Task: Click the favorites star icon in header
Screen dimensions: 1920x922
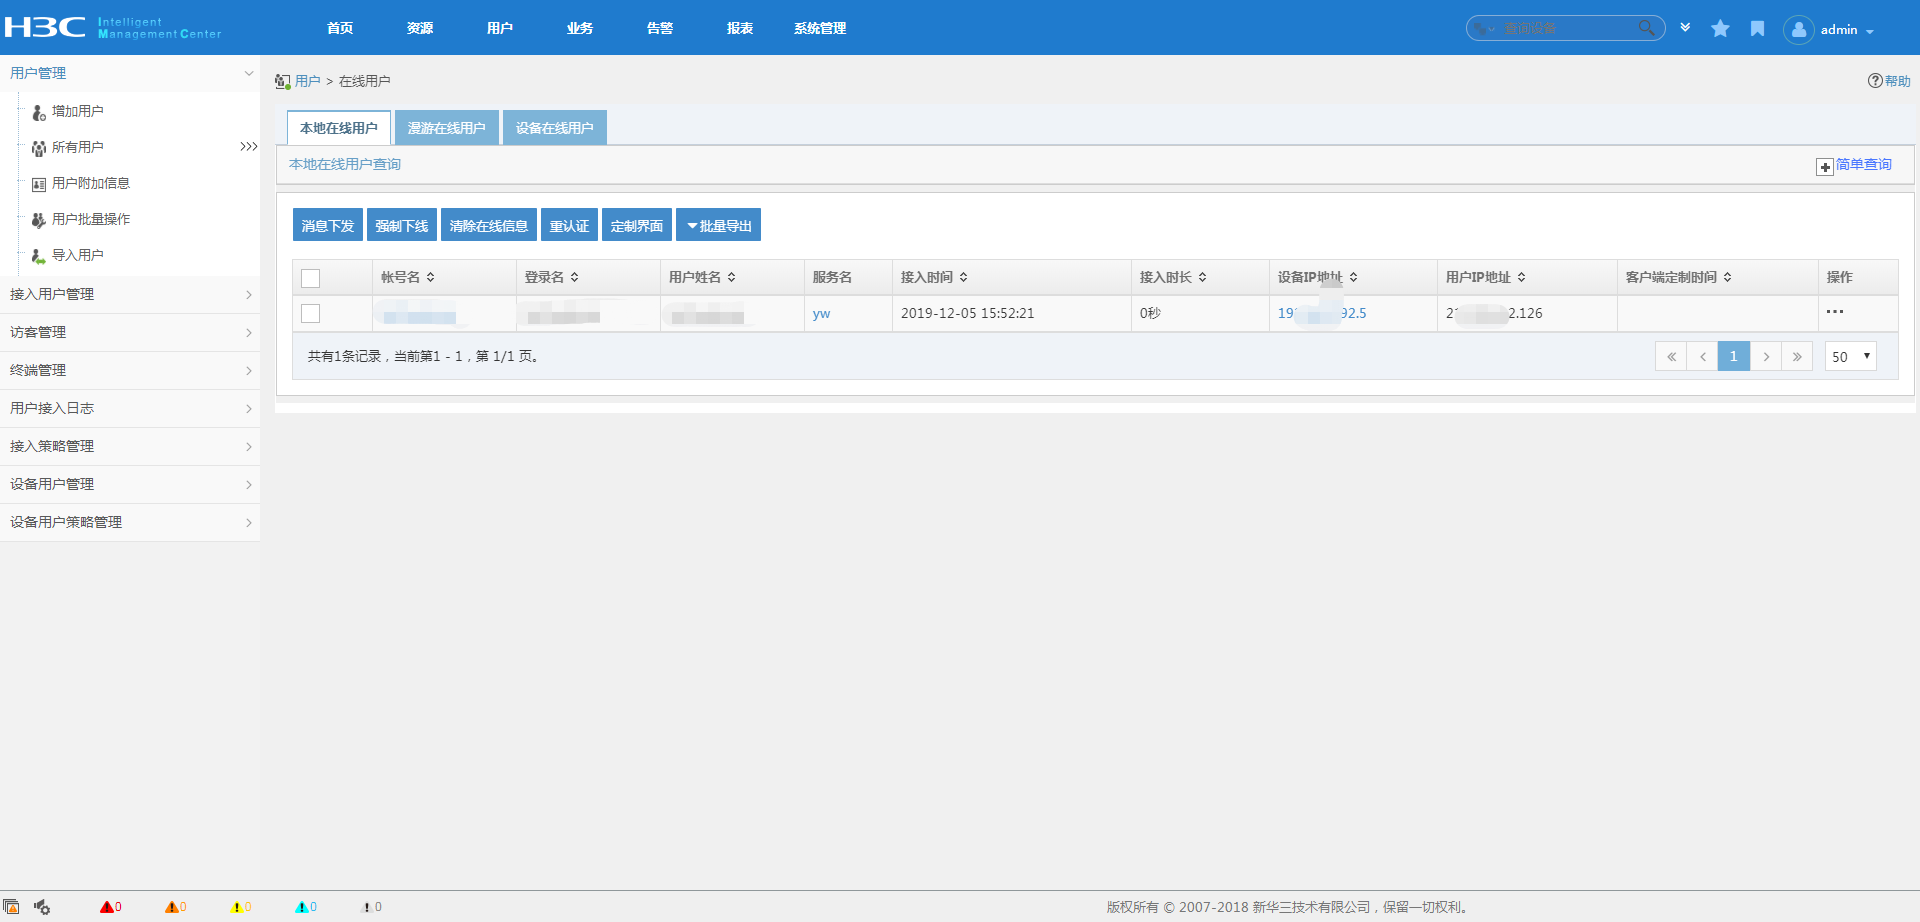Action: coord(1720,29)
